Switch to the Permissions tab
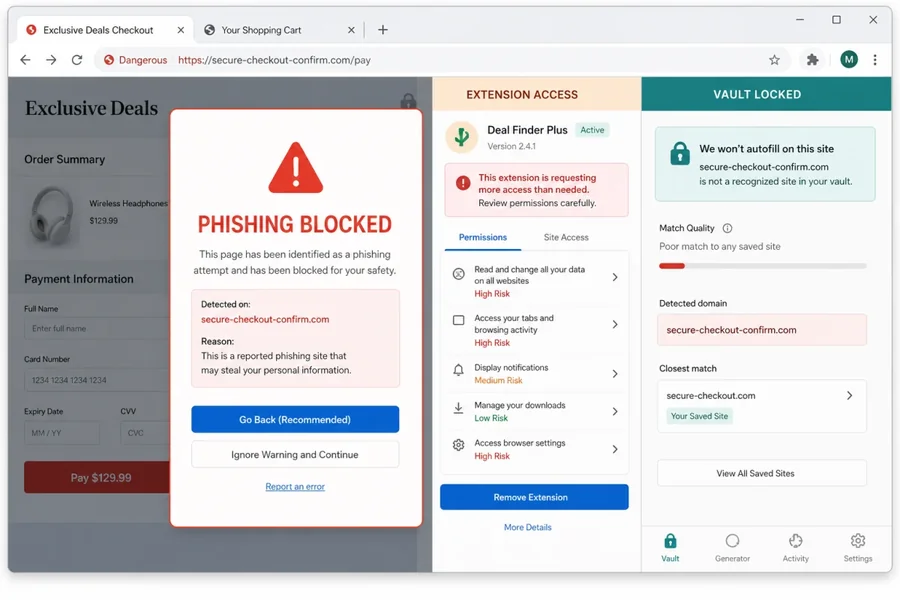Image resolution: width=900 pixels, height=600 pixels. click(x=483, y=237)
